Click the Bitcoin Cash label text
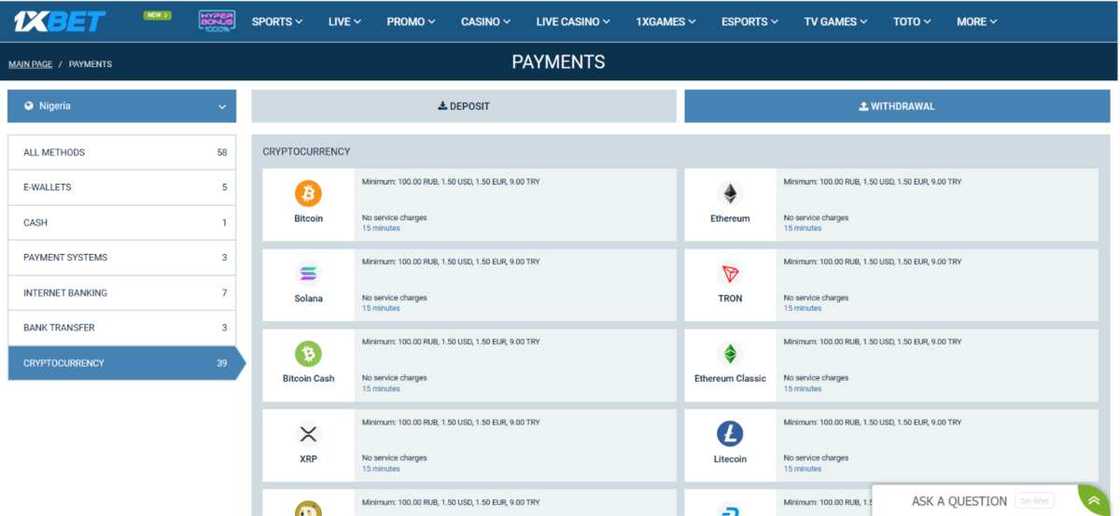Viewport: 1120px width, 516px height. pyautogui.click(x=309, y=379)
